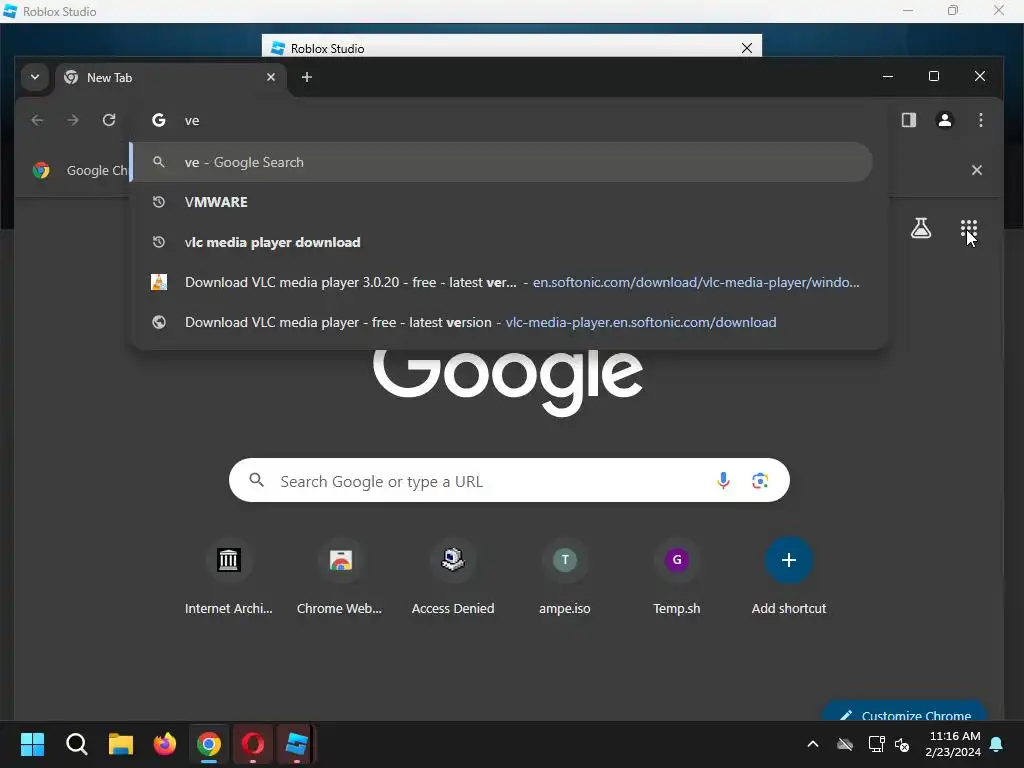
Task: Click the back navigation arrow
Action: 37,120
